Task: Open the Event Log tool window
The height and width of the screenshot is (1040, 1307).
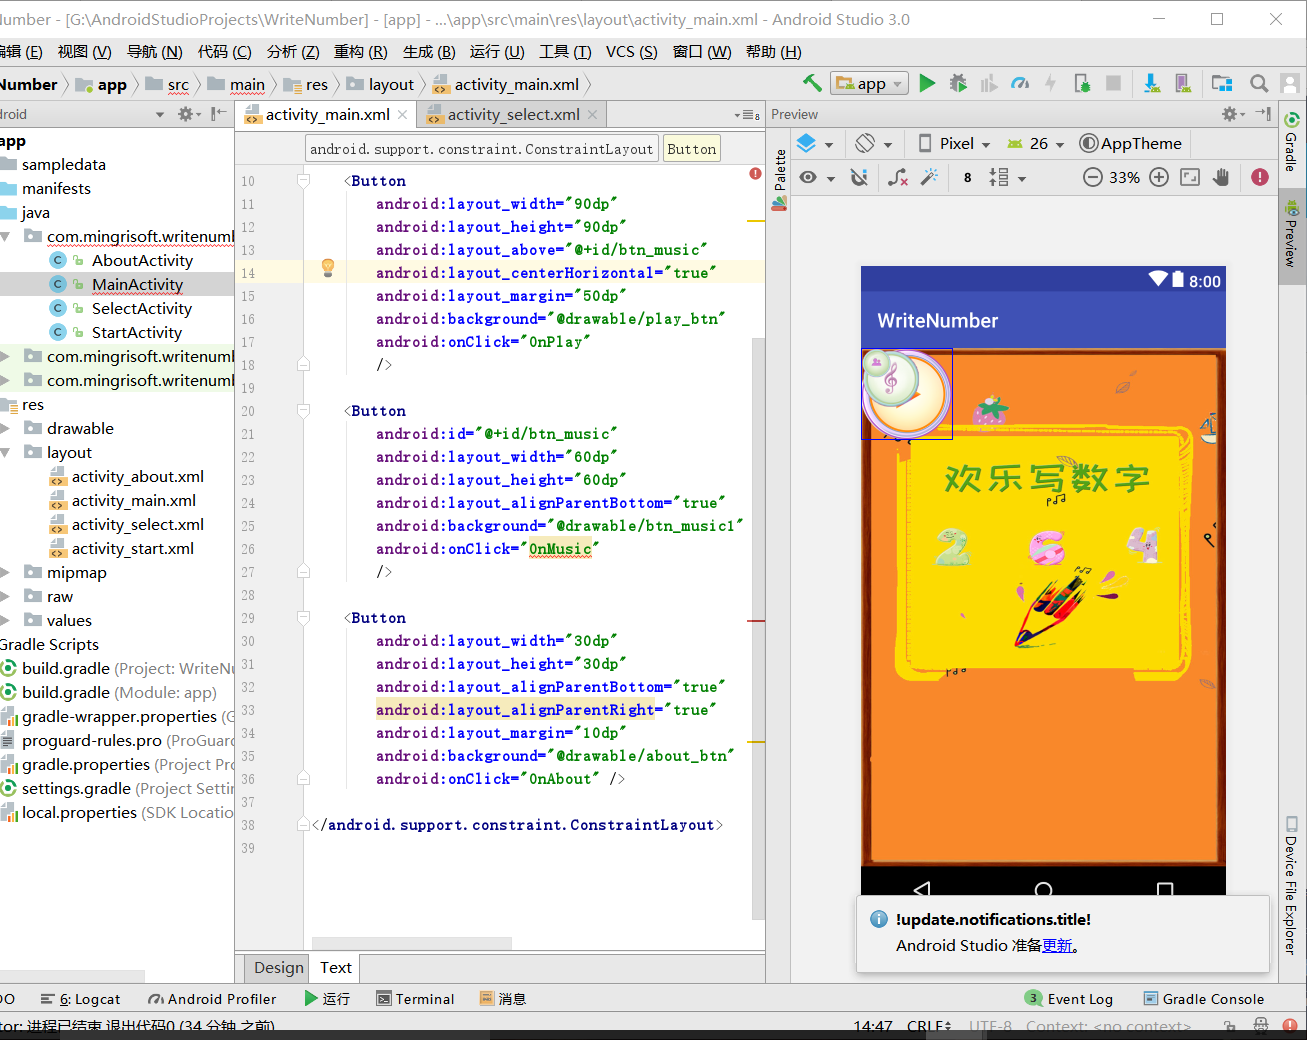Action: (x=1069, y=998)
